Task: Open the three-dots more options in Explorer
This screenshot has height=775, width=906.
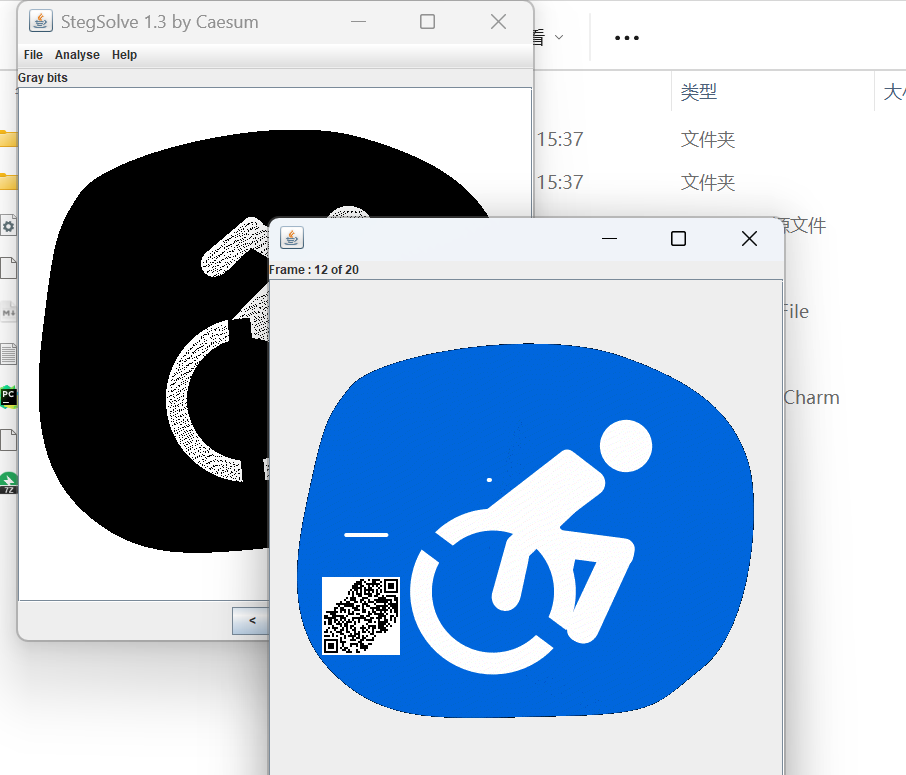Action: pyautogui.click(x=627, y=38)
